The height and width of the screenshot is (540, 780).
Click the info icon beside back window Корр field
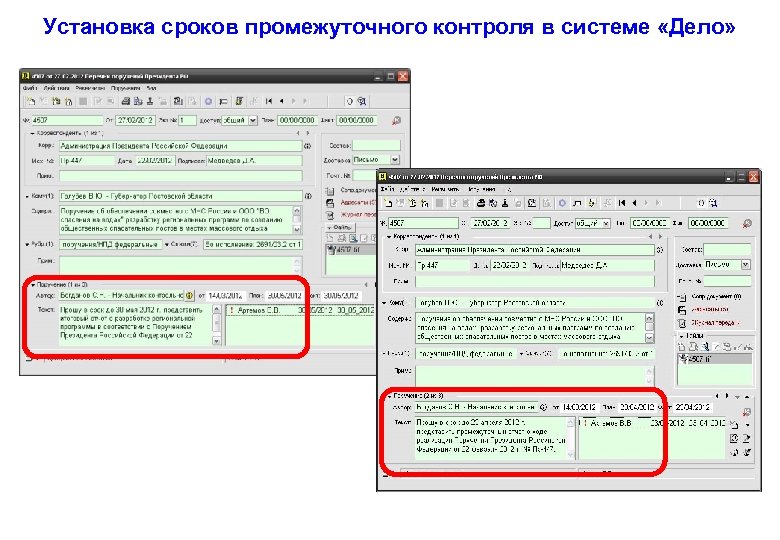tap(307, 146)
